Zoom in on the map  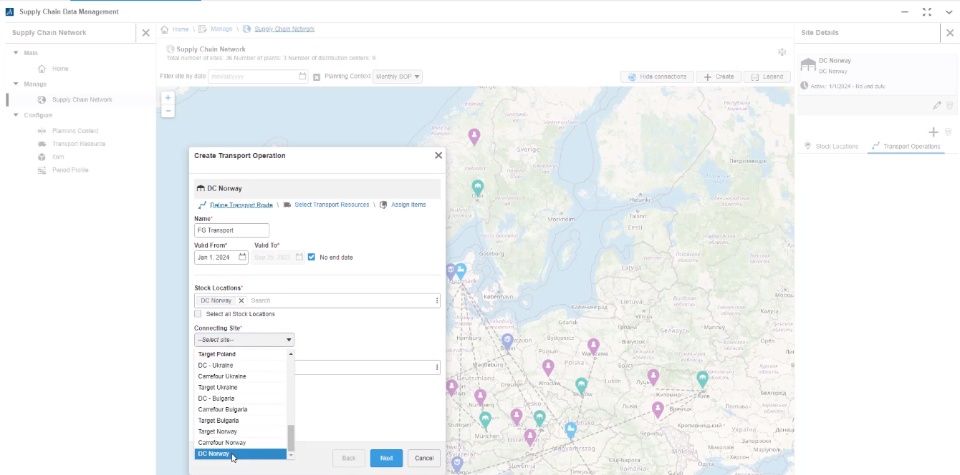[168, 98]
